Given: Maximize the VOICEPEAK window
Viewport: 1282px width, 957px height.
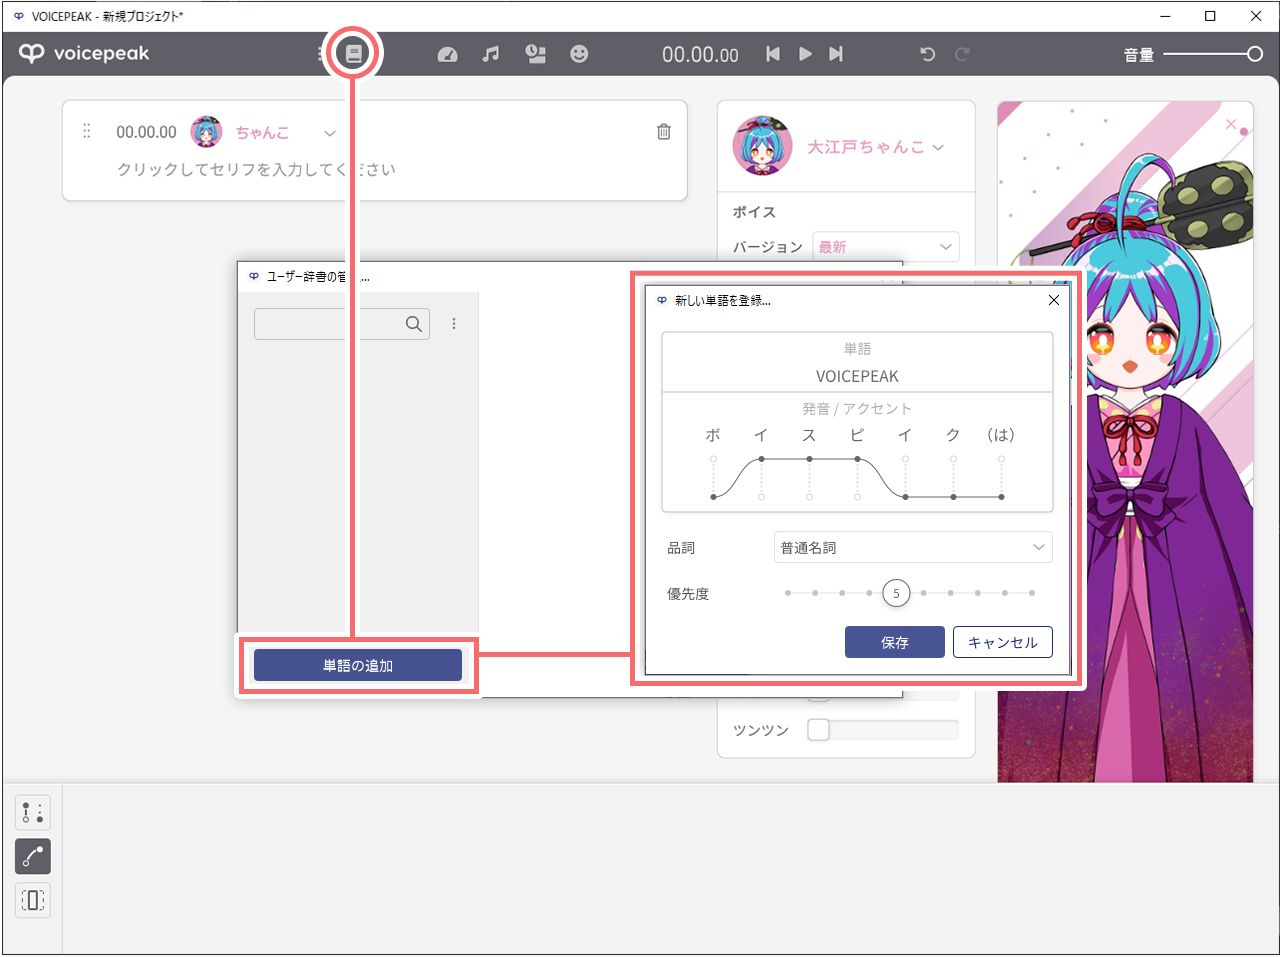Looking at the screenshot, I should tap(1211, 16).
